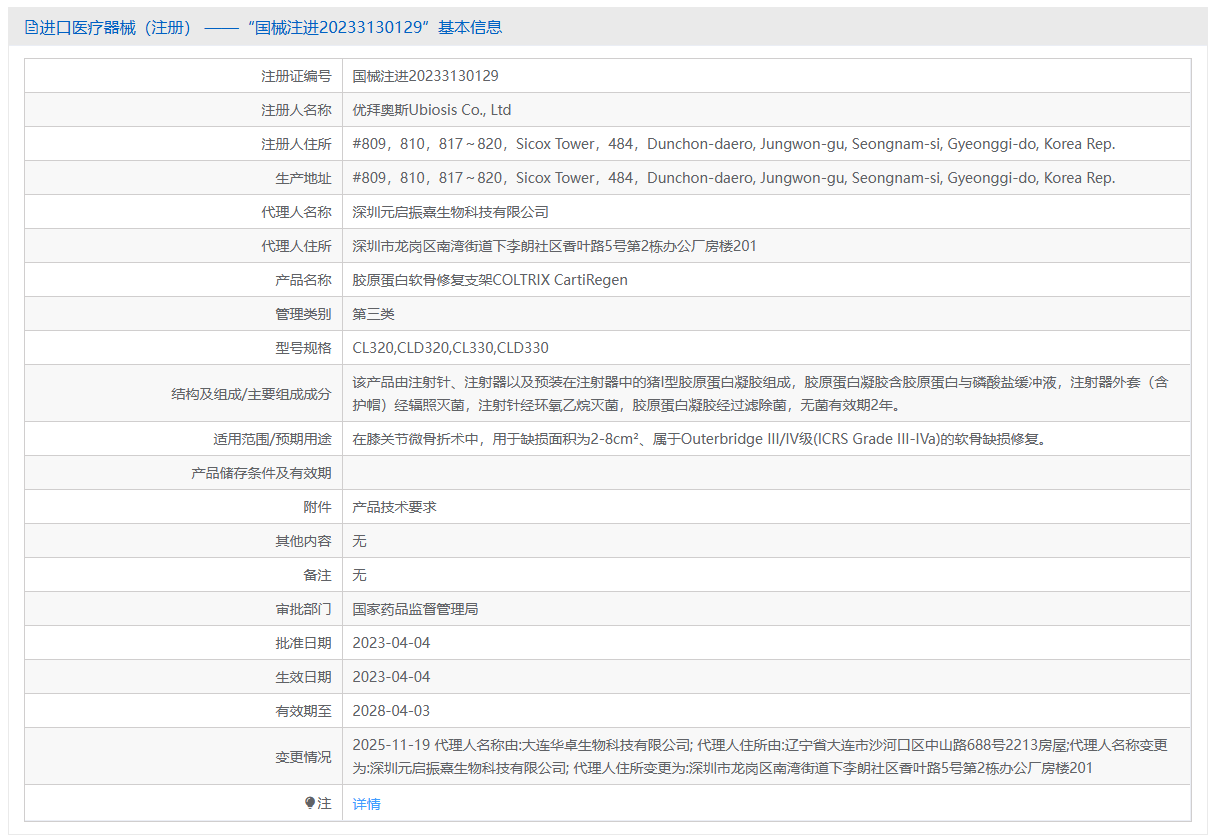Click the 代理人住所 address in 深圳市龙岗区

pyautogui.click(x=555, y=246)
